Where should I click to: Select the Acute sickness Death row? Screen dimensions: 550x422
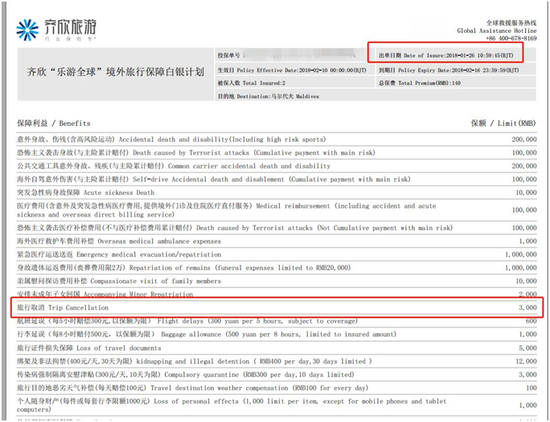coord(277,193)
